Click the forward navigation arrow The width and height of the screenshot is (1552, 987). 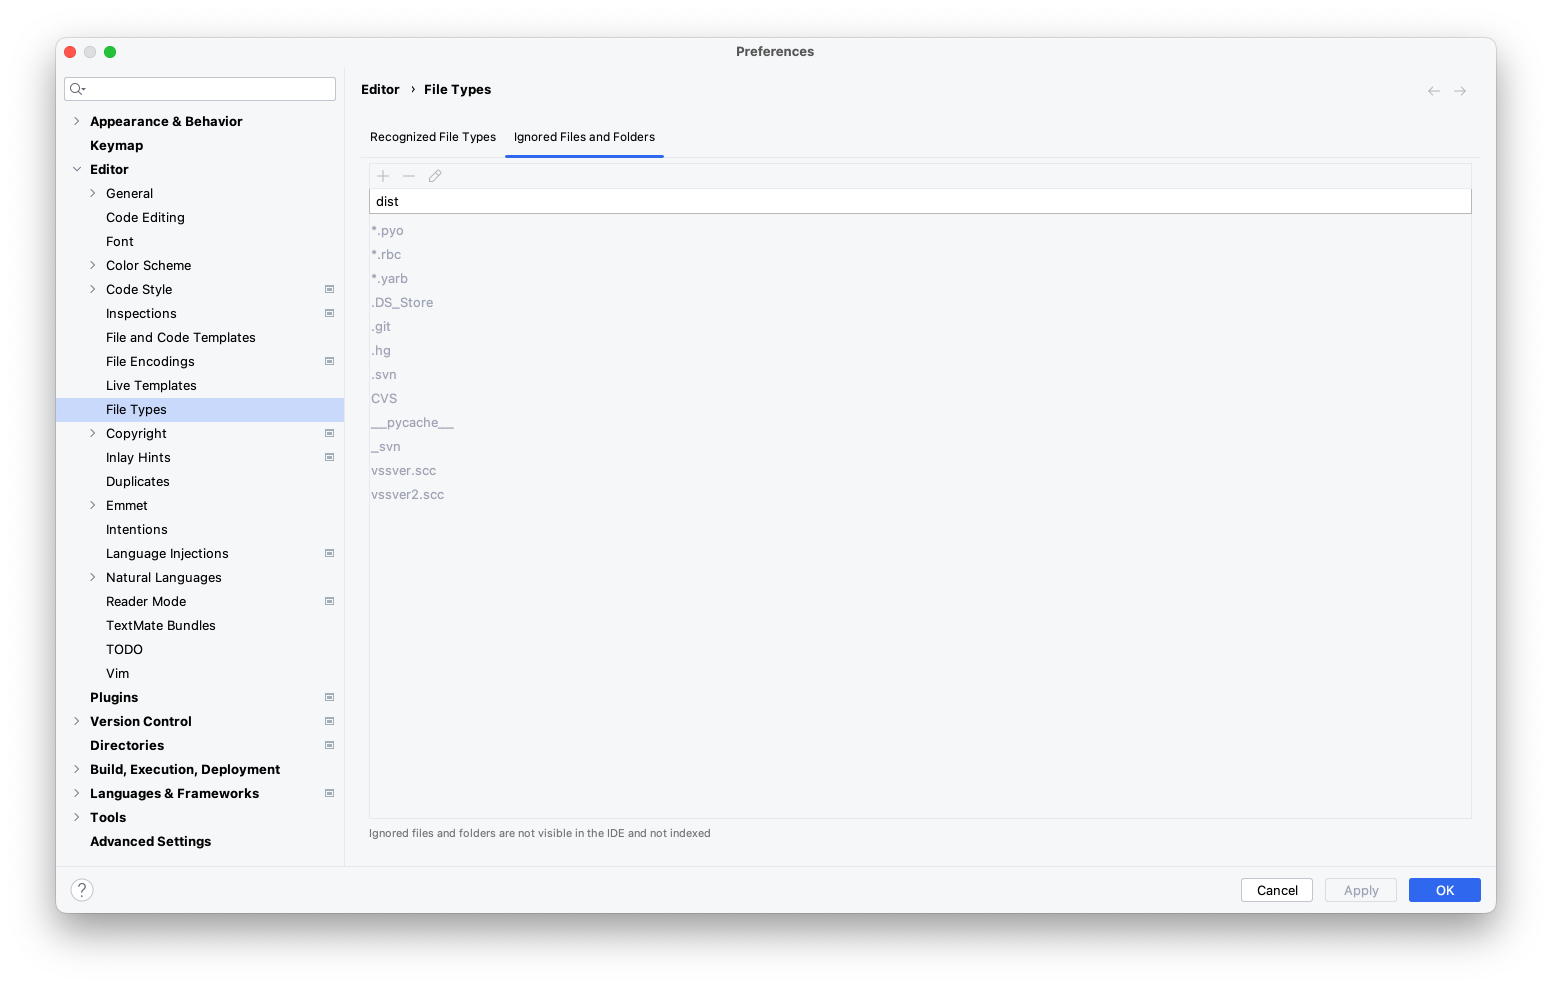click(x=1460, y=90)
